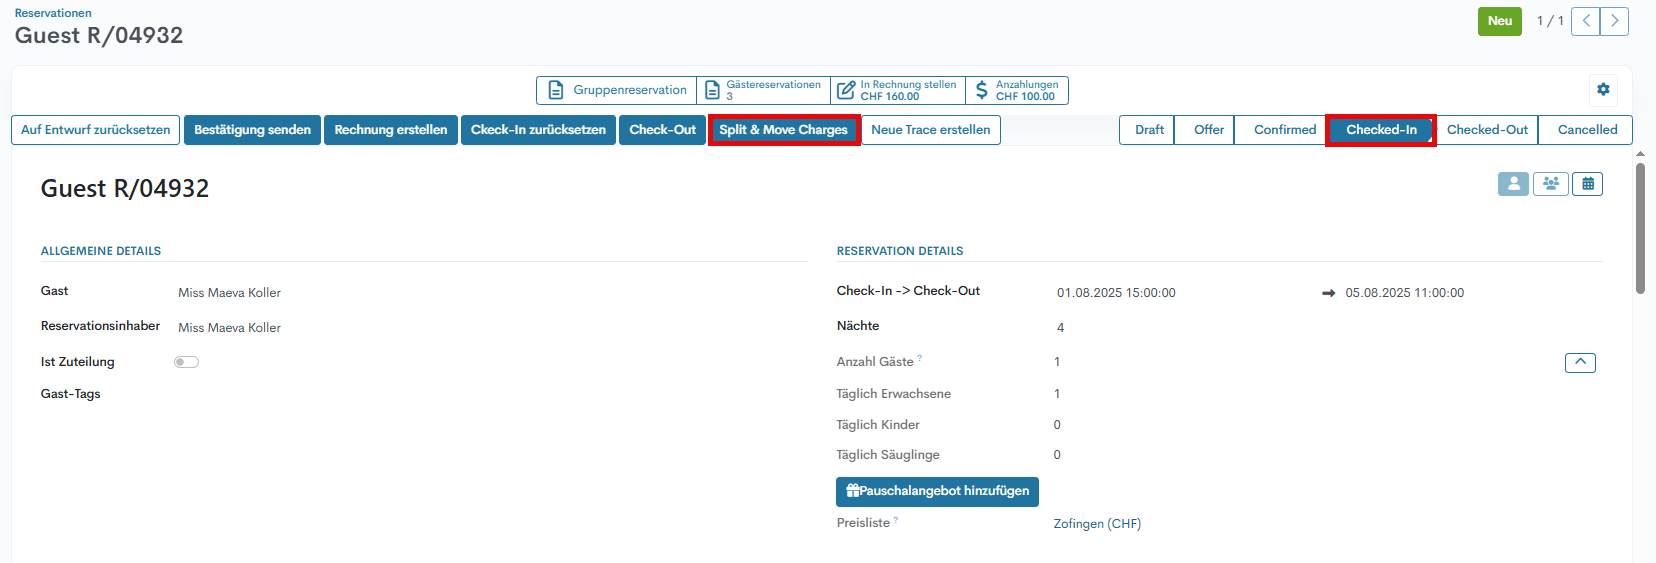The width and height of the screenshot is (1656, 563).
Task: Click Split & Move Charges button
Action: click(783, 130)
